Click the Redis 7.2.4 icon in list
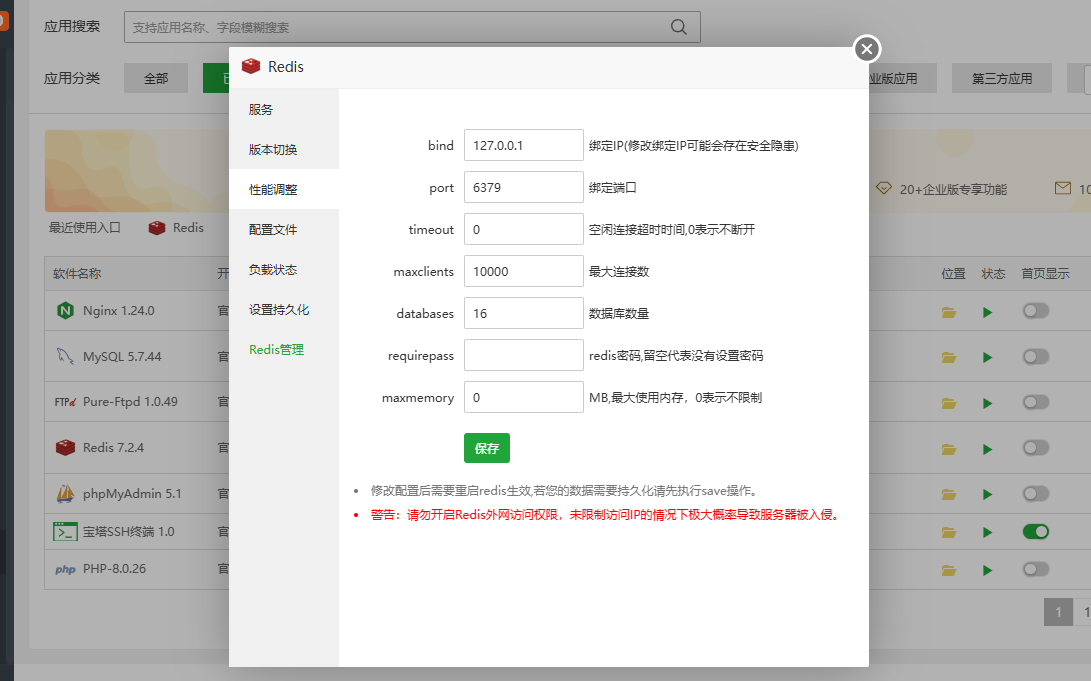Image resolution: width=1091 pixels, height=681 pixels. click(x=65, y=447)
